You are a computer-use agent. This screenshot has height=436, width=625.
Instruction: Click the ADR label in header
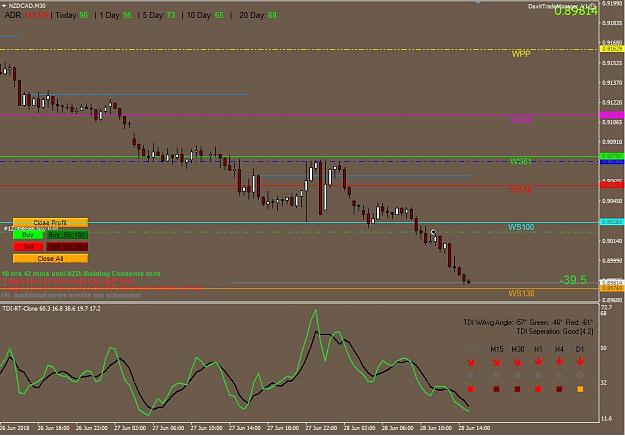(x=13, y=15)
